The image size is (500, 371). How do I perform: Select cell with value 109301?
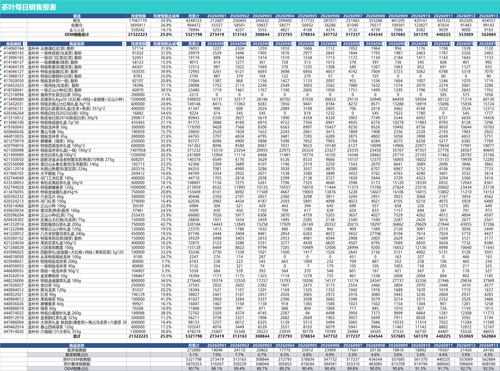coord(398,25)
